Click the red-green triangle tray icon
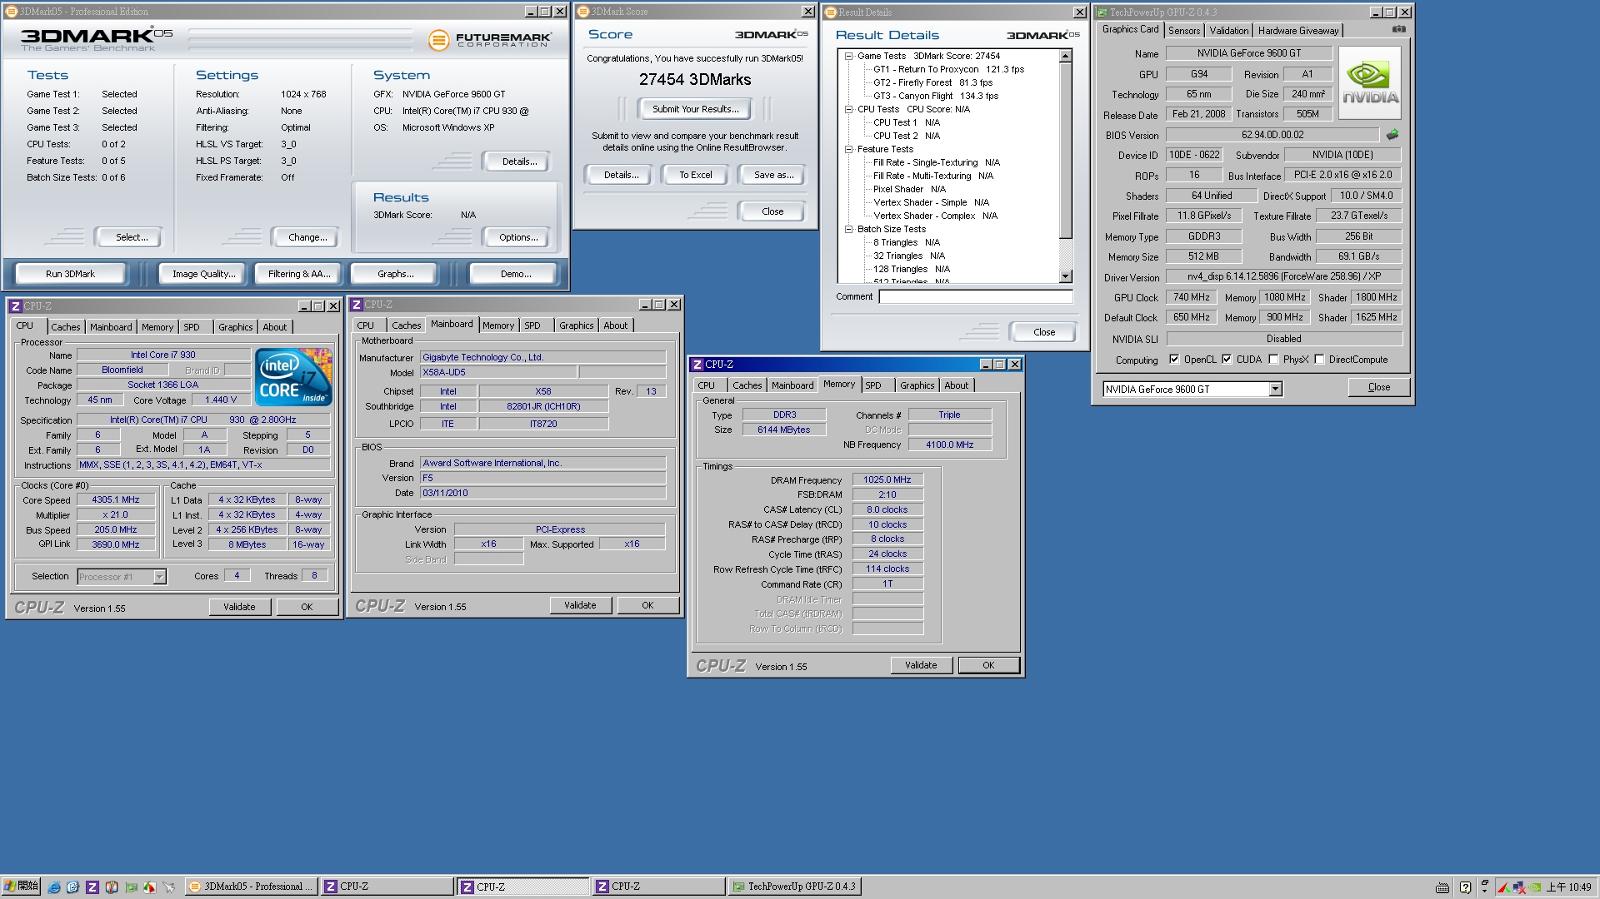1600x899 pixels. [1504, 887]
